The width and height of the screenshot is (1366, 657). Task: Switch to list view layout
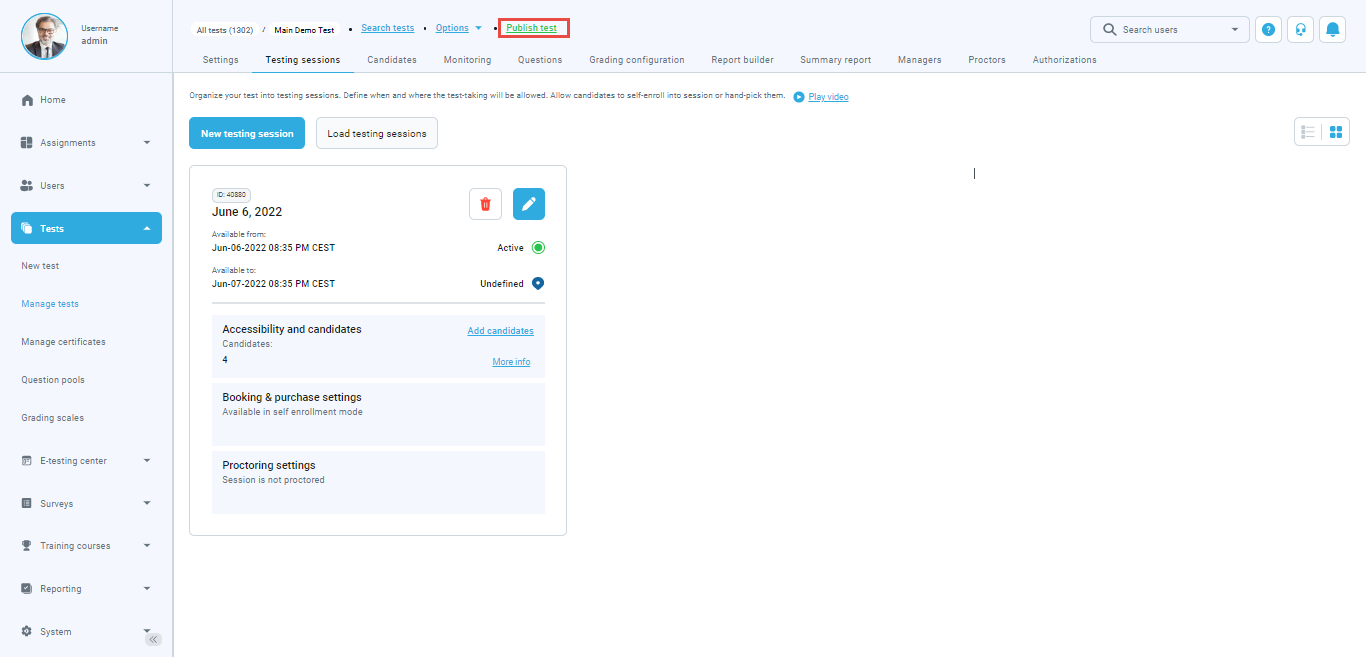click(x=1308, y=132)
